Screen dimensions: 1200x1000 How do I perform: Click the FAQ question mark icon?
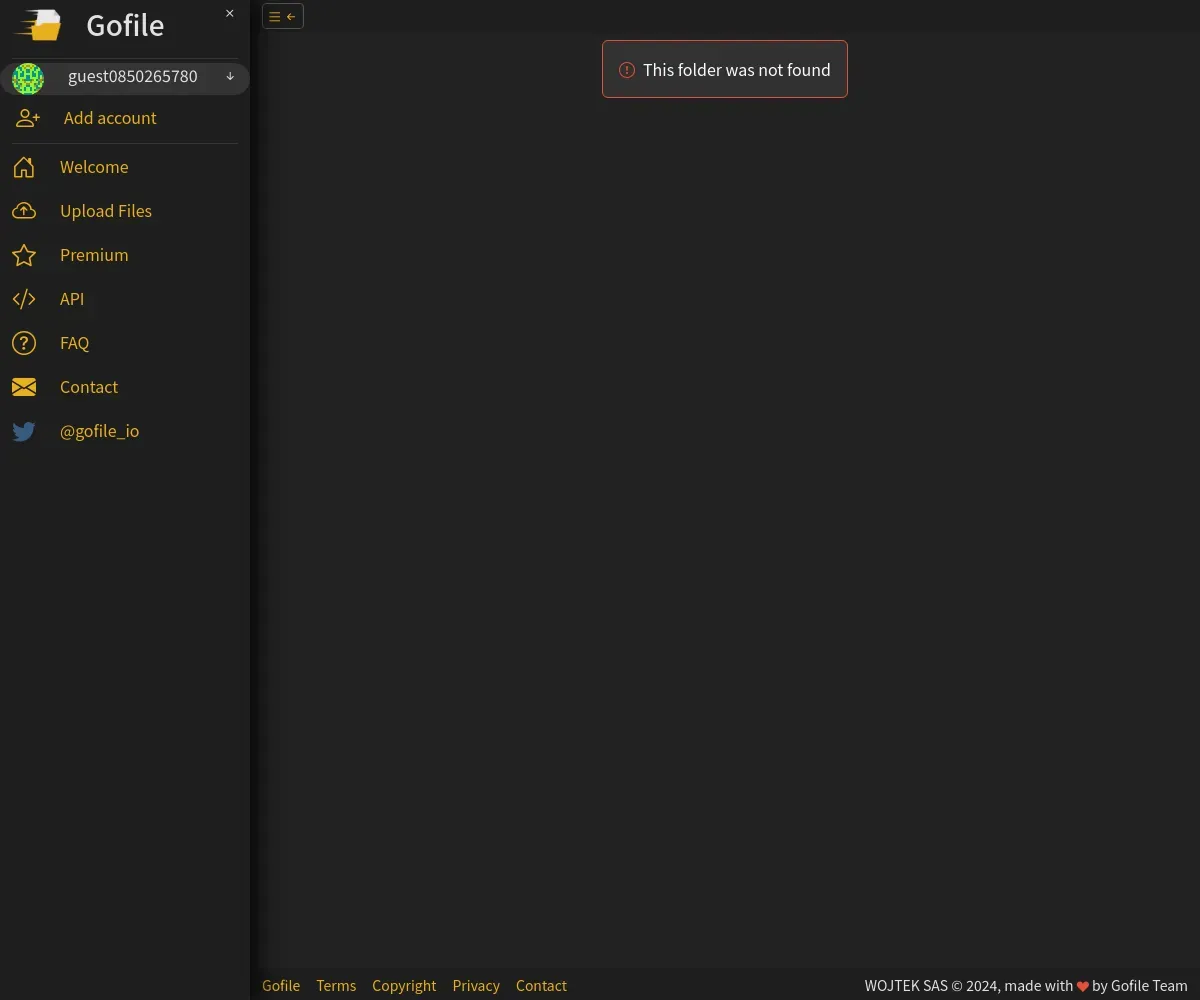click(x=24, y=343)
